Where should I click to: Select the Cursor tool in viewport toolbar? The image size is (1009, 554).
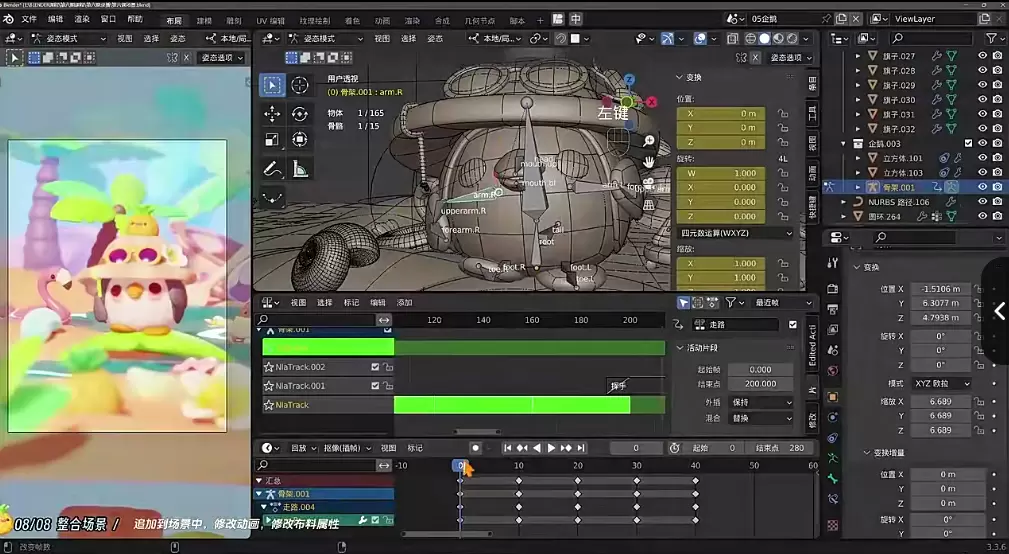pyautogui.click(x=299, y=85)
